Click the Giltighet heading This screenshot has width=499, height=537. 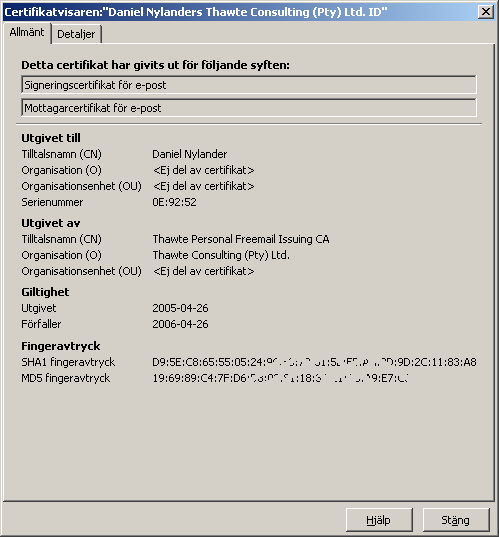pos(45,292)
